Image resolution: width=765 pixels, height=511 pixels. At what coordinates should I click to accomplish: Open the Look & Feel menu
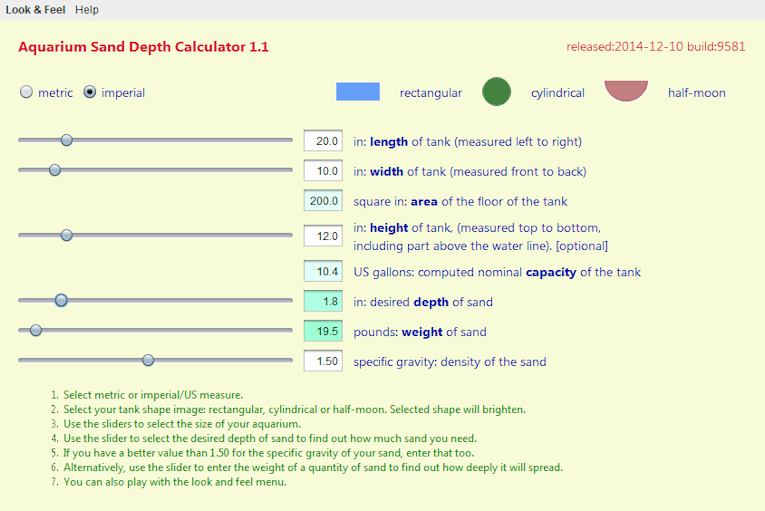click(x=35, y=10)
